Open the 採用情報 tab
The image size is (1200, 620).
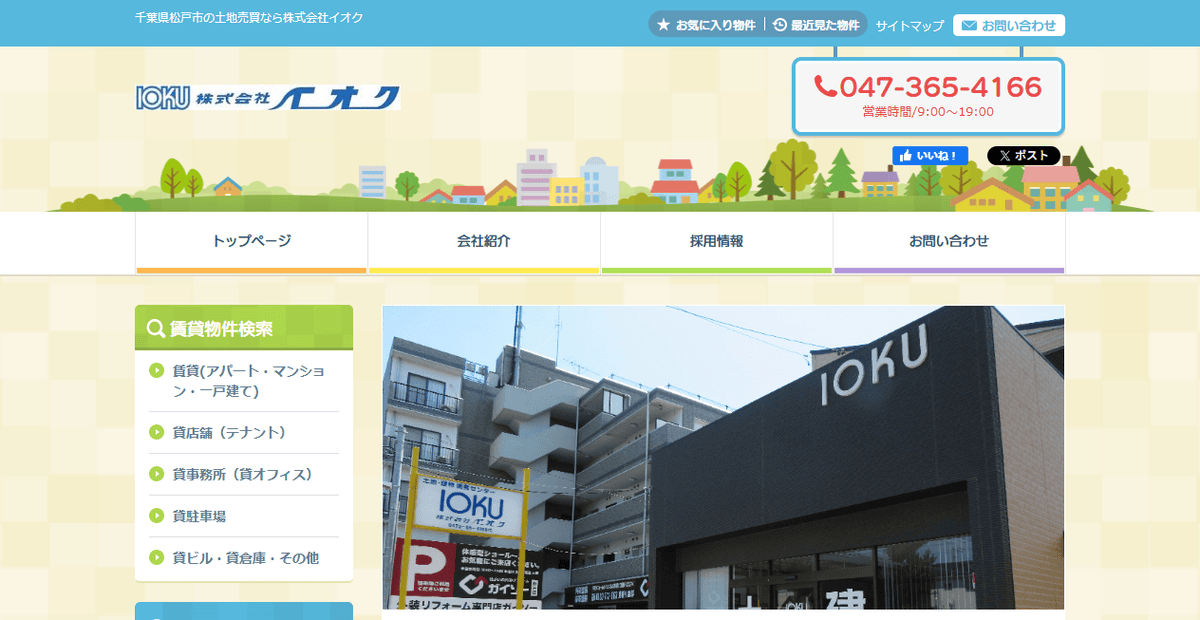coord(716,240)
